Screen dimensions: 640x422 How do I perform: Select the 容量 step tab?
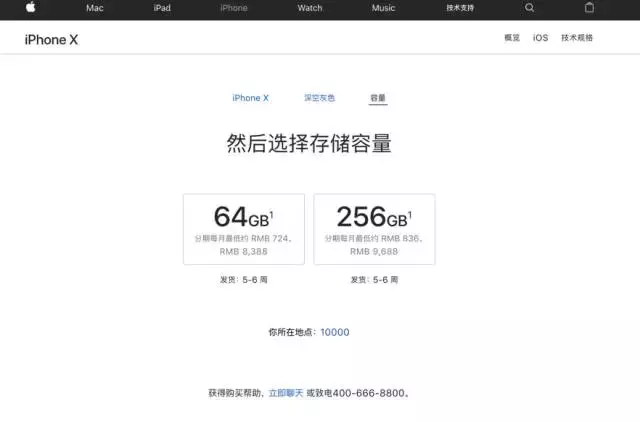point(378,98)
